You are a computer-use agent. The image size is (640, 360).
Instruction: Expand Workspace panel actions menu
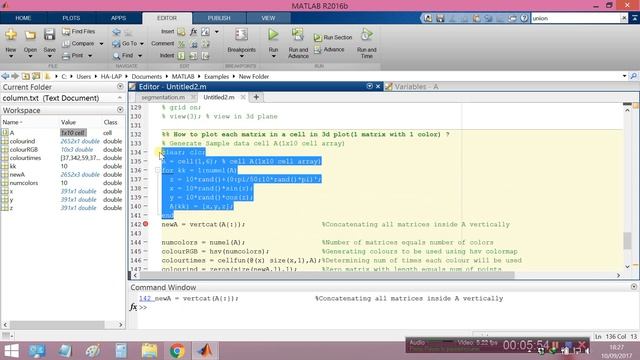coord(120,110)
